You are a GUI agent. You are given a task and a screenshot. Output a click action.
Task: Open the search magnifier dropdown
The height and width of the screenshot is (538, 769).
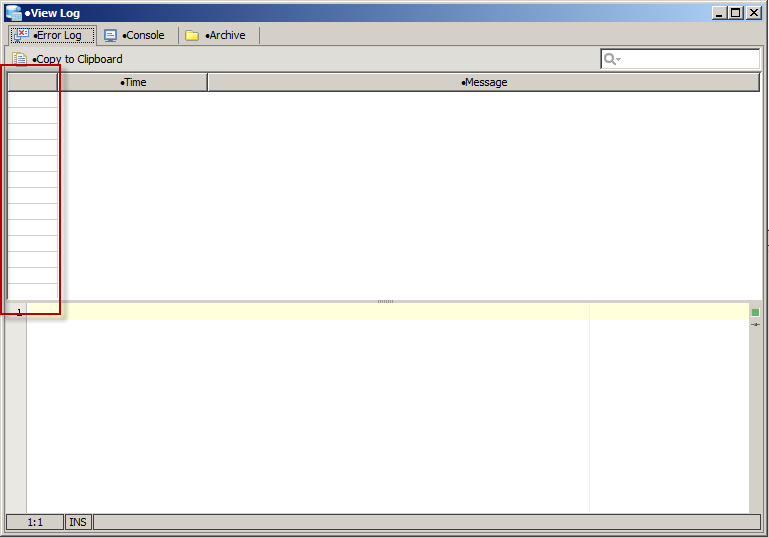612,59
